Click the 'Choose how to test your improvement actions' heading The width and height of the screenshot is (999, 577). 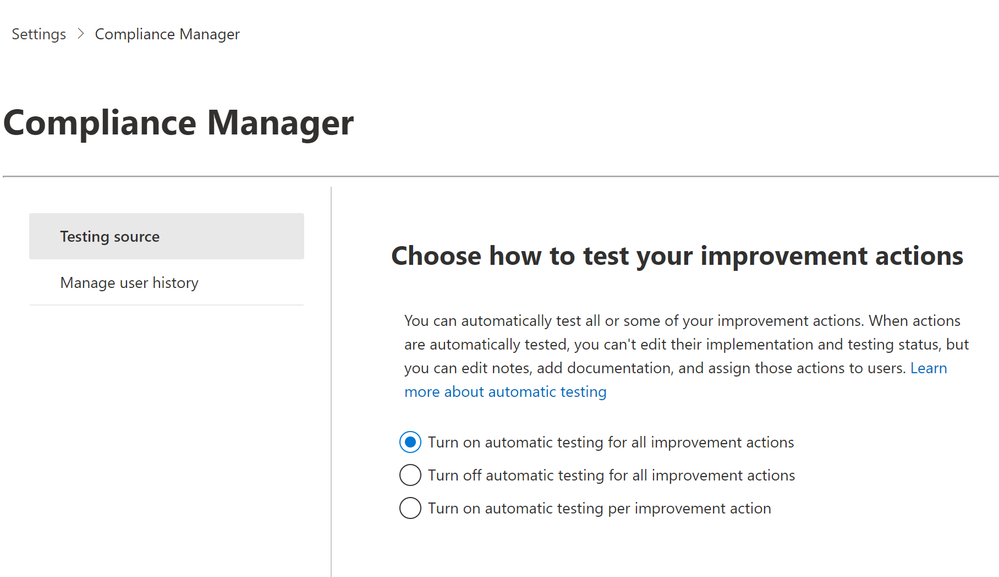click(x=677, y=256)
